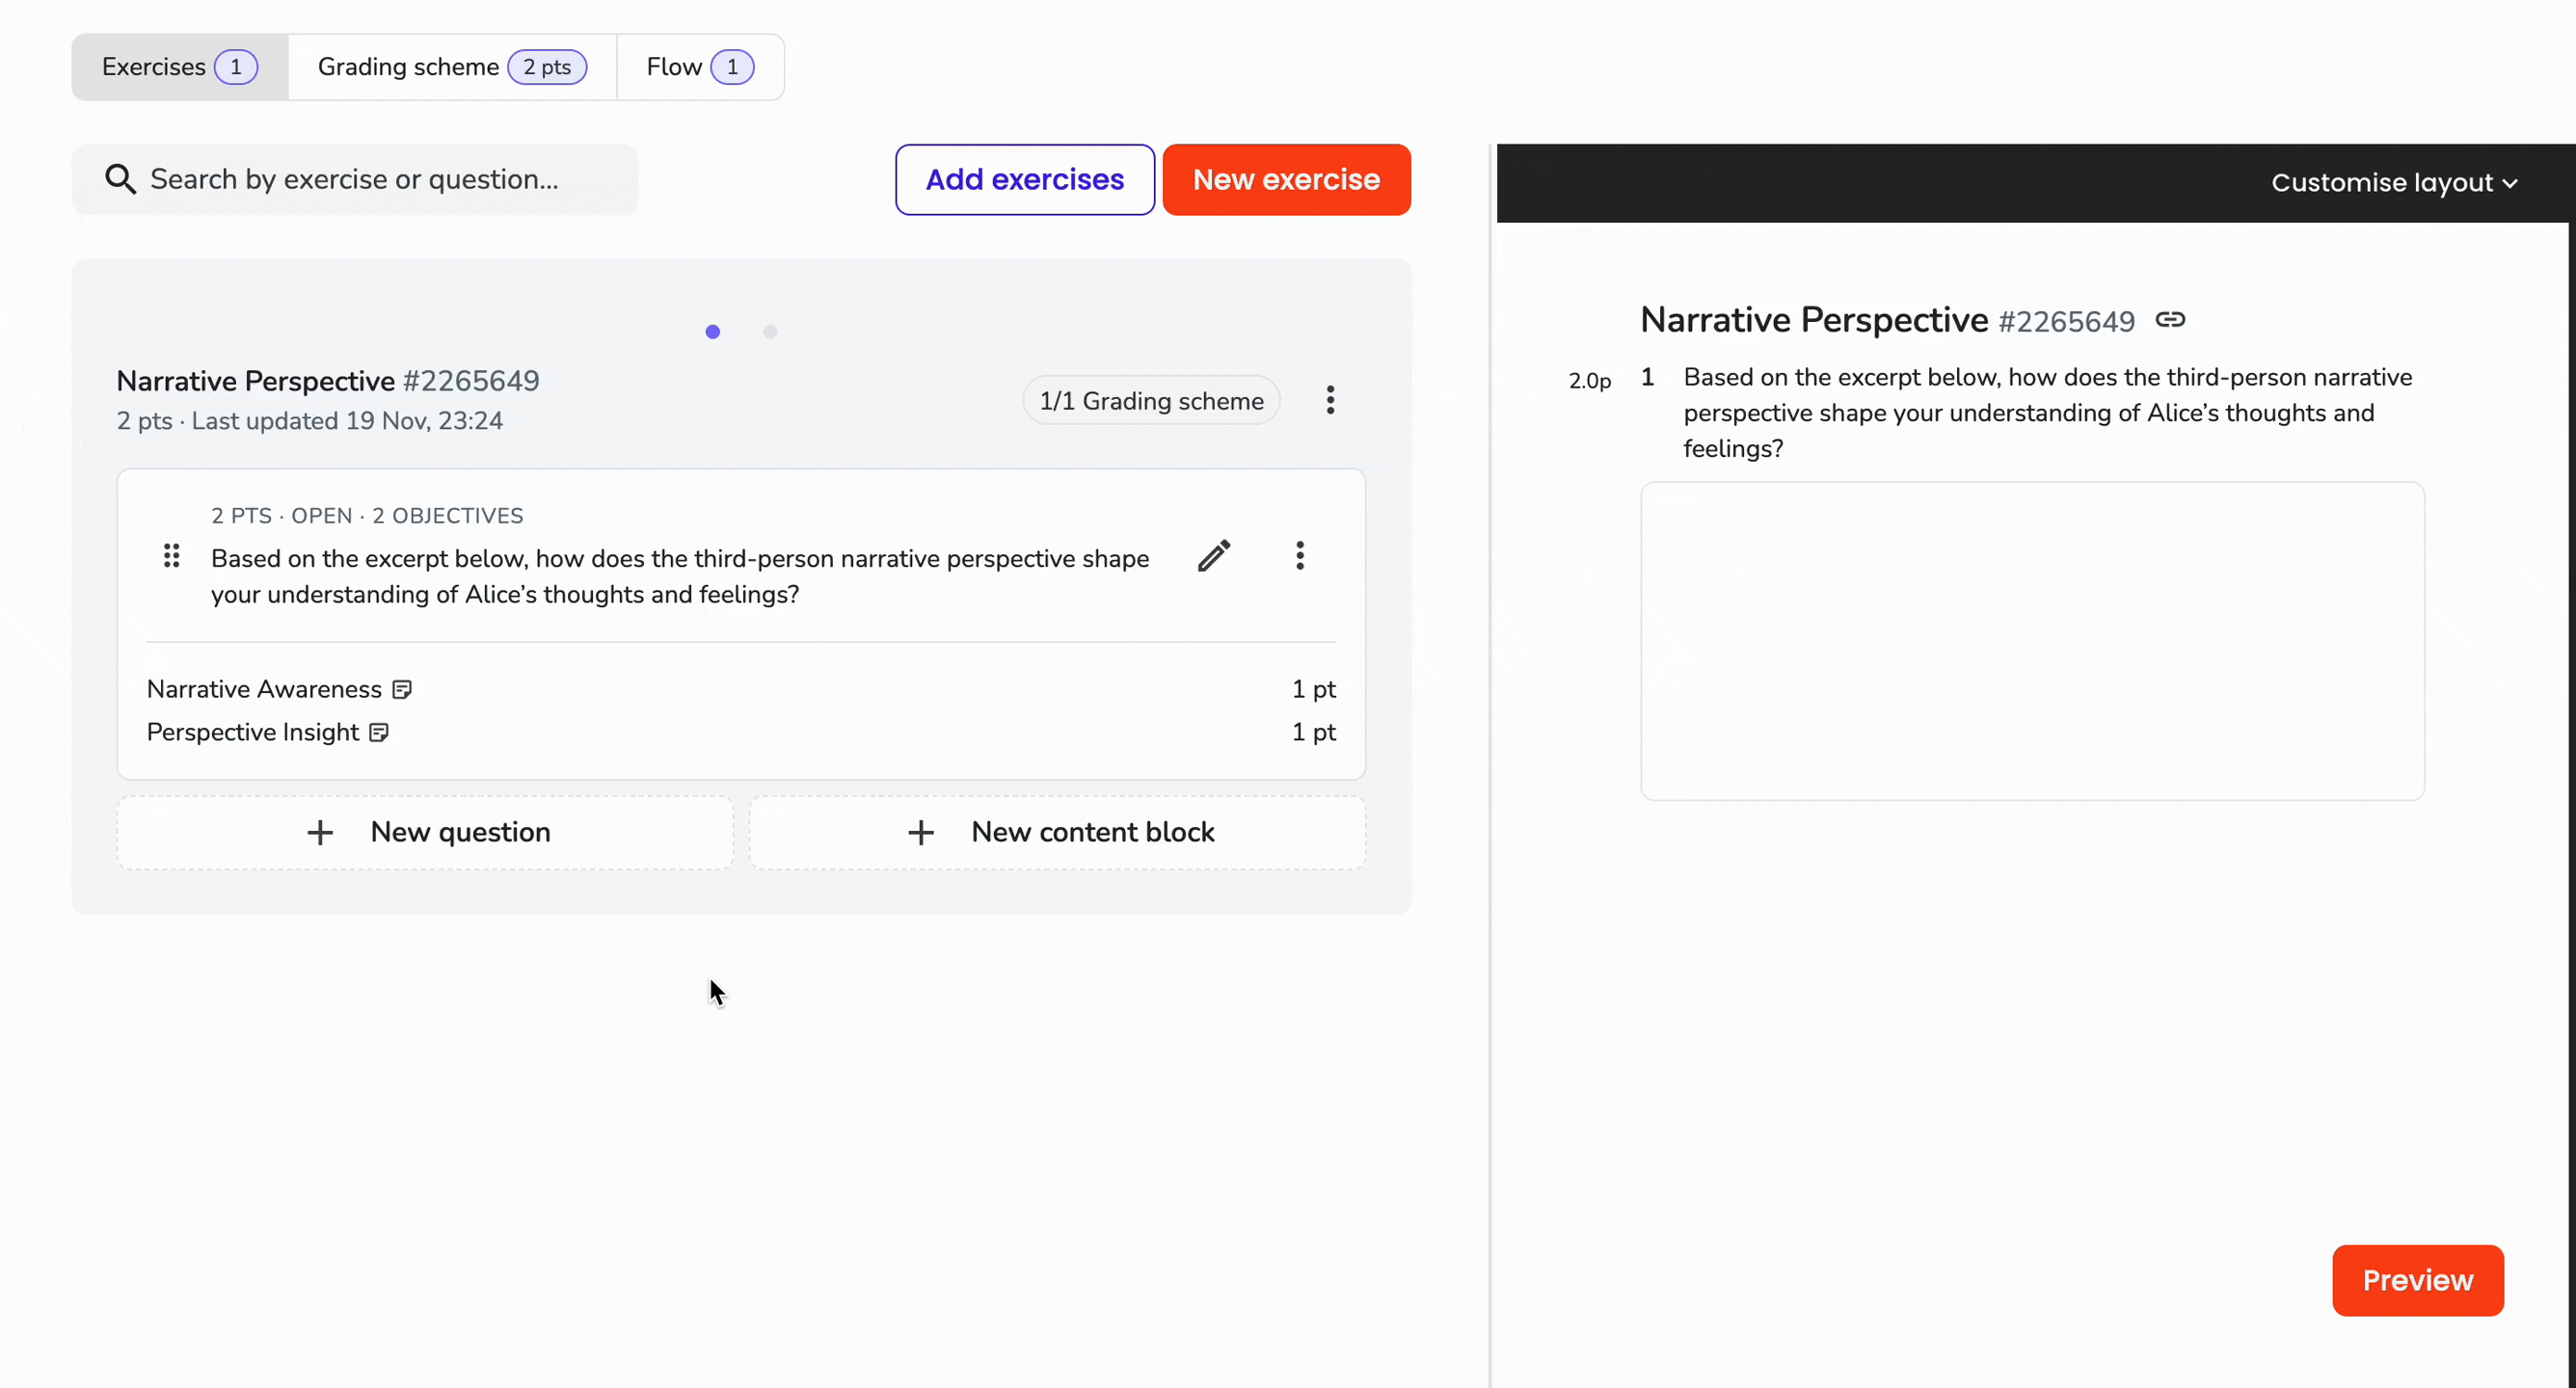Expand the Customise layout dropdown
Viewport: 2576px width, 1388px height.
tap(2394, 182)
